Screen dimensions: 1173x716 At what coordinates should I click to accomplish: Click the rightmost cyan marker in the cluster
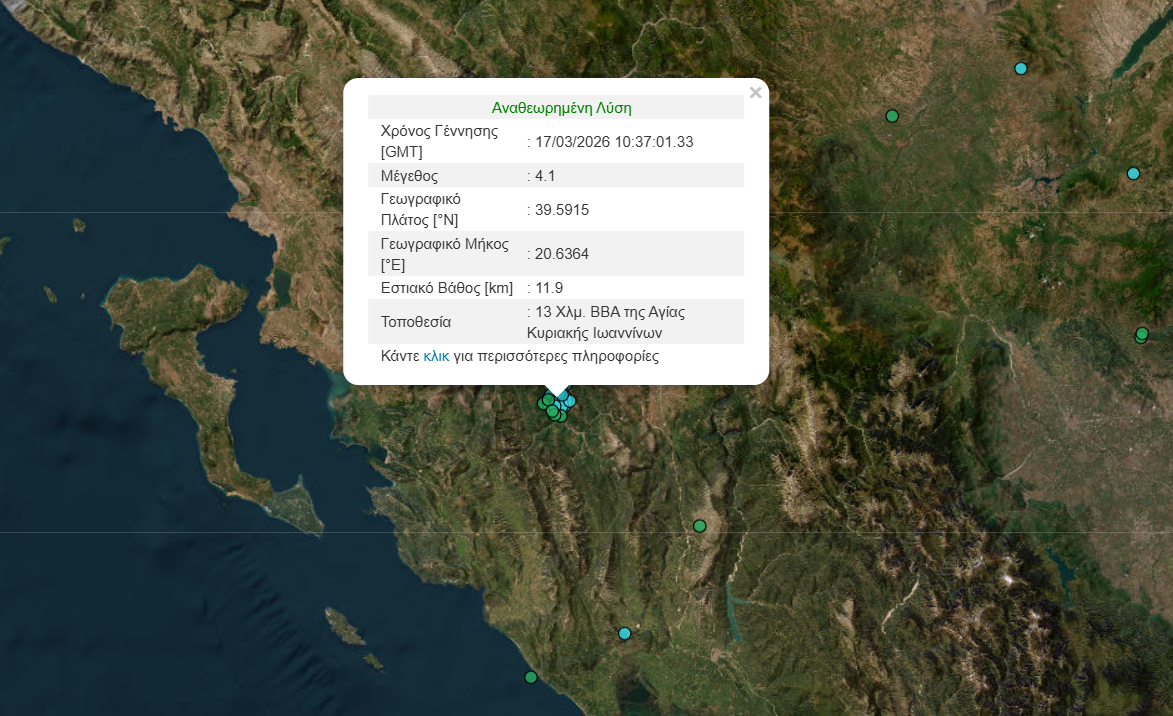[570, 401]
